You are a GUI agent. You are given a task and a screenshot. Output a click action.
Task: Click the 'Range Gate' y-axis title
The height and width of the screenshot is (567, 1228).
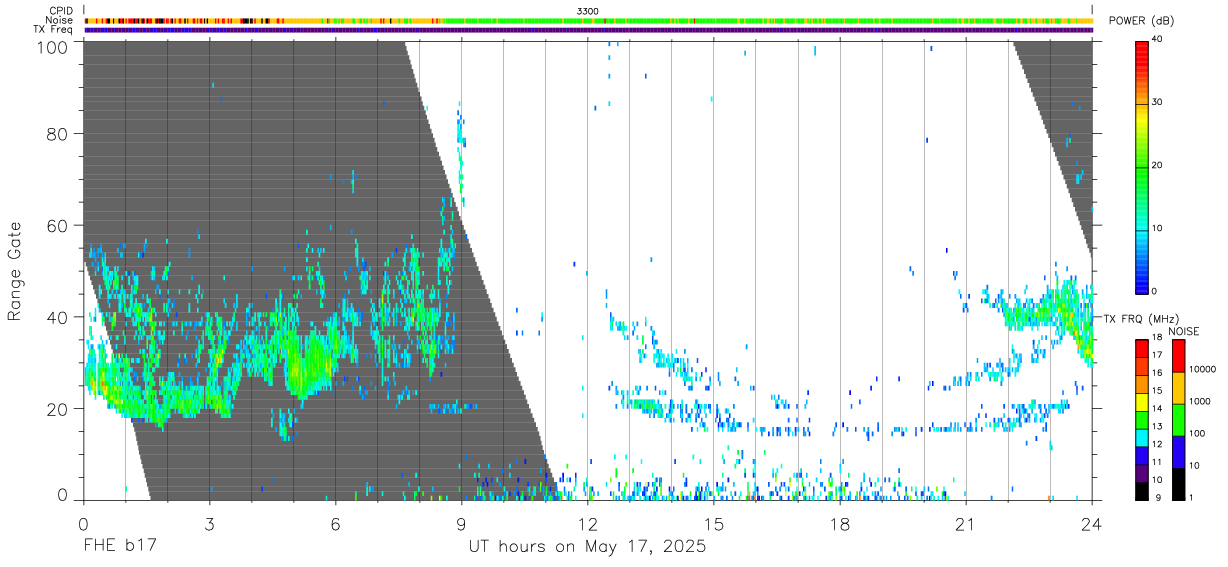15,270
